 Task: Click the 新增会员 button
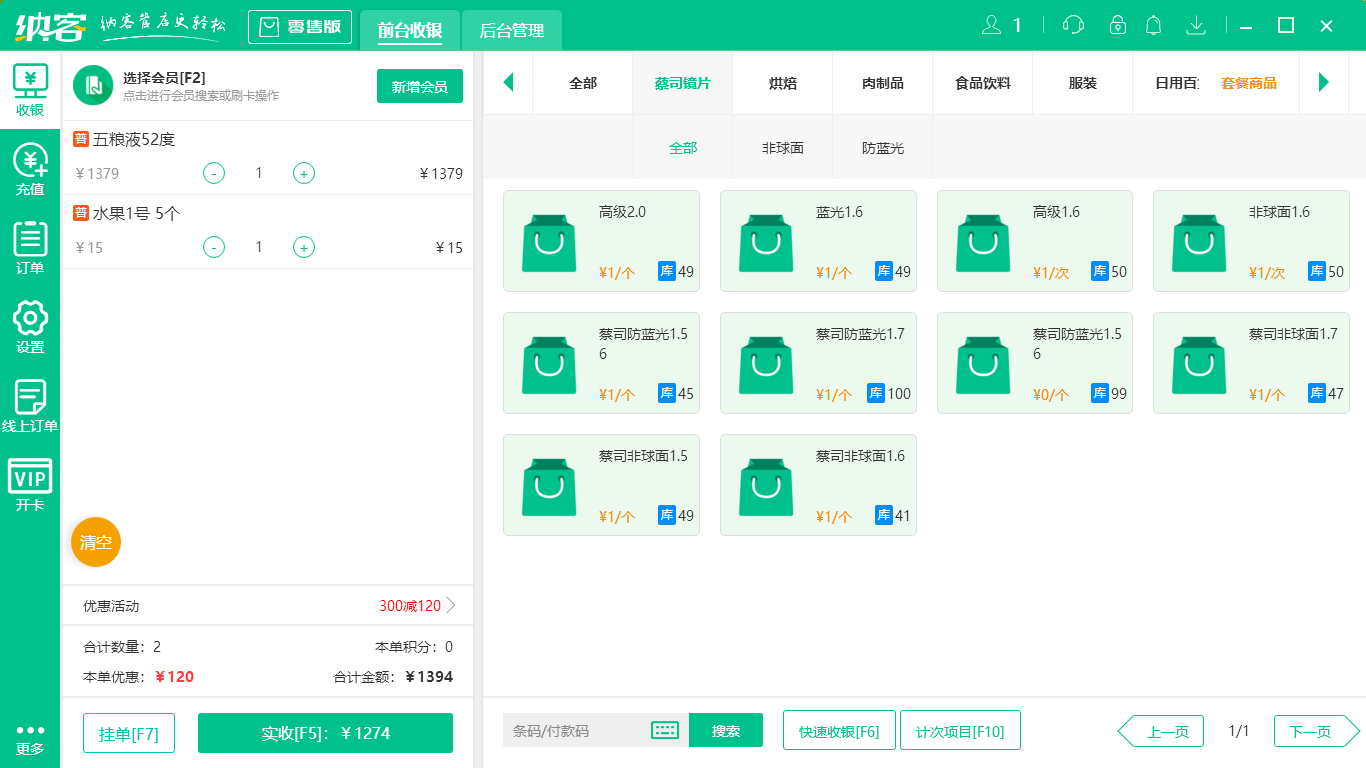tap(419, 87)
